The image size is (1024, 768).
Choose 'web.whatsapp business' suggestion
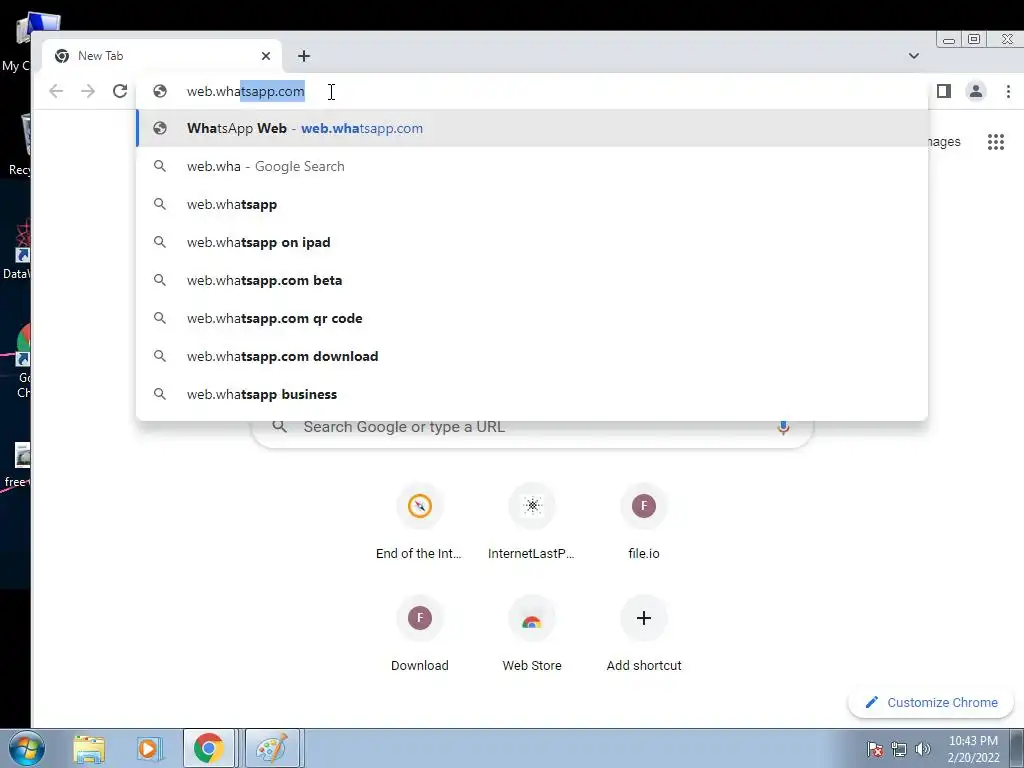point(532,394)
